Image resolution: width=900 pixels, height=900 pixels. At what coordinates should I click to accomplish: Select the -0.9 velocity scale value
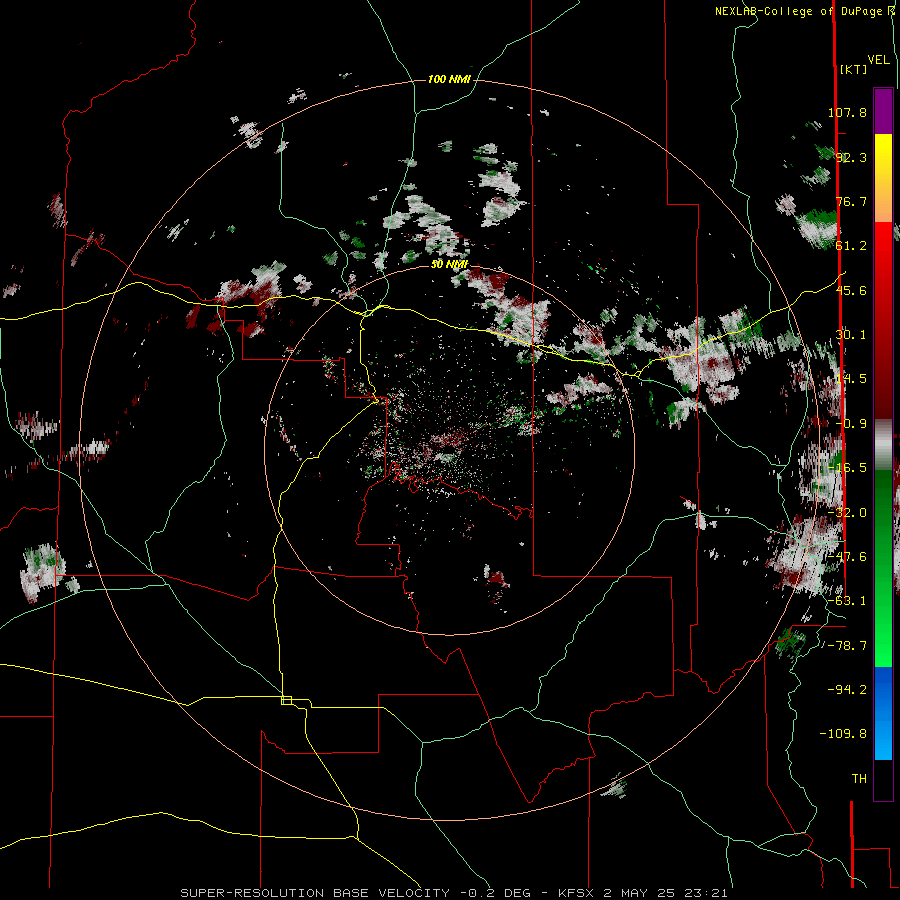(851, 424)
